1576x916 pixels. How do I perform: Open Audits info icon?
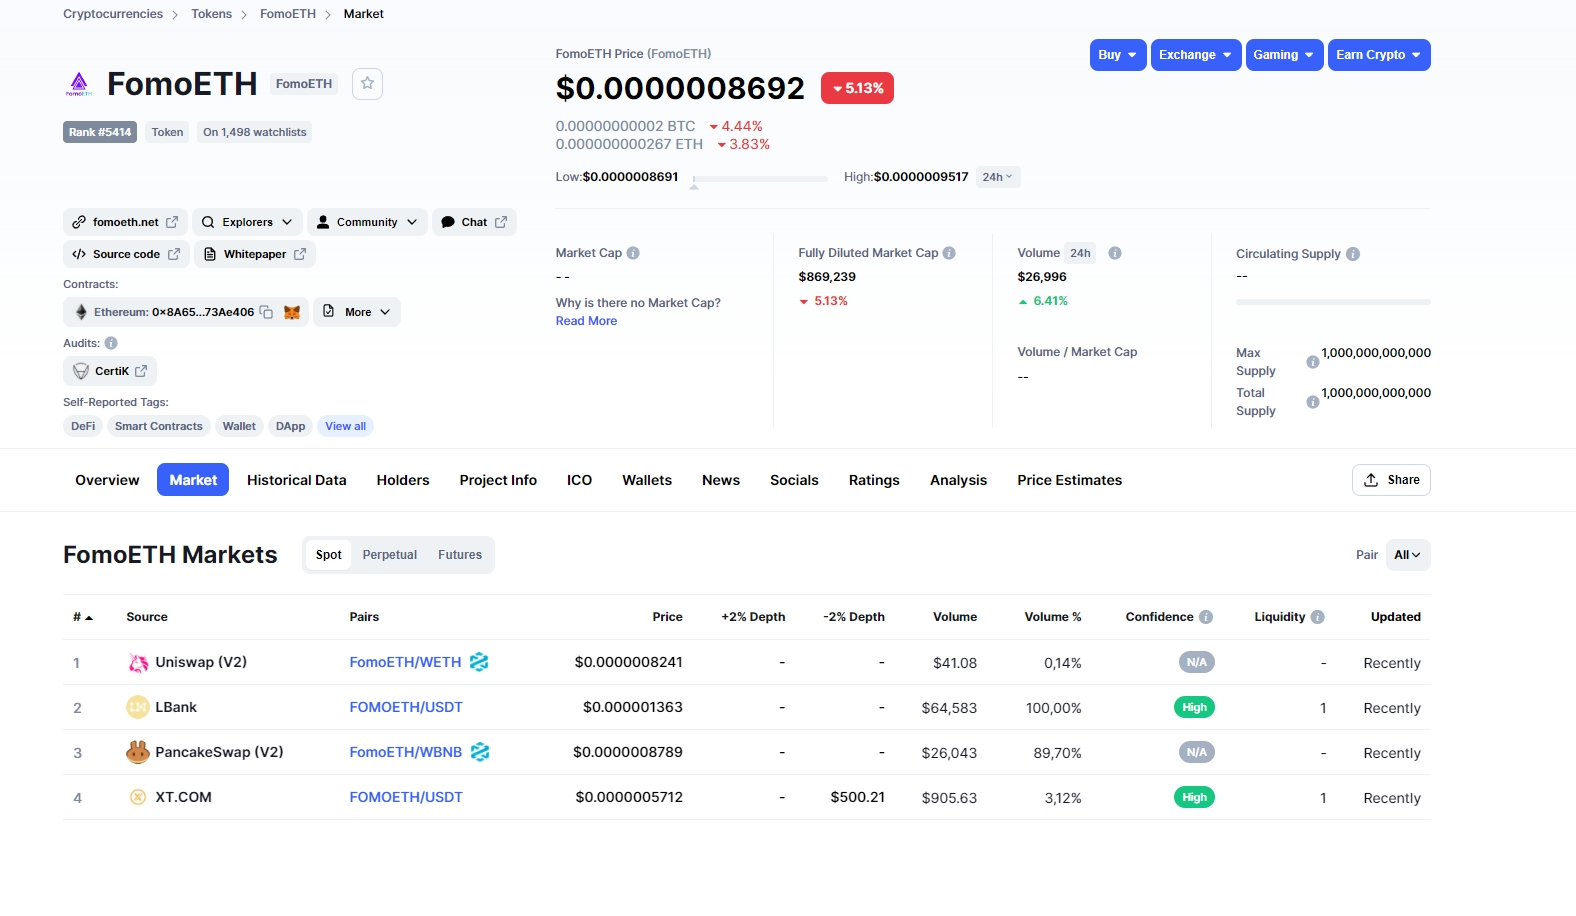111,343
